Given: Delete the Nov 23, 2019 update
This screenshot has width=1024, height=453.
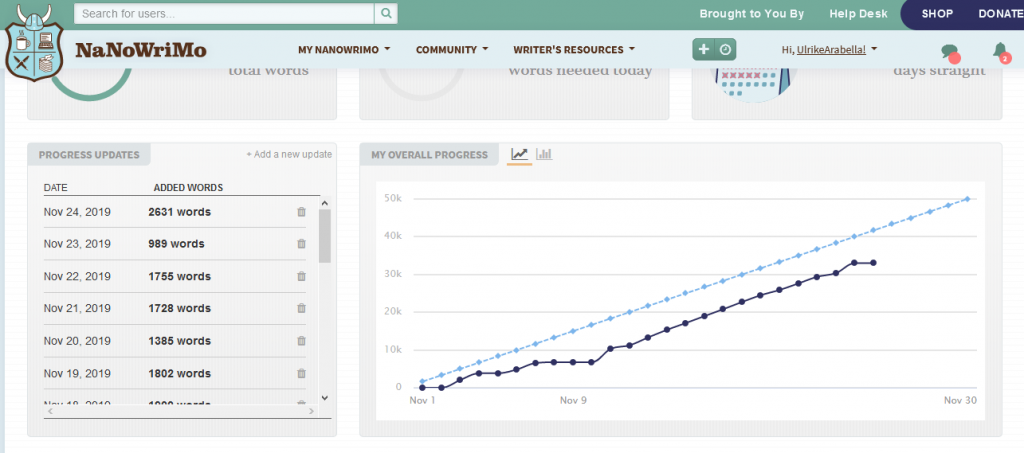Looking at the screenshot, I should click(x=301, y=243).
